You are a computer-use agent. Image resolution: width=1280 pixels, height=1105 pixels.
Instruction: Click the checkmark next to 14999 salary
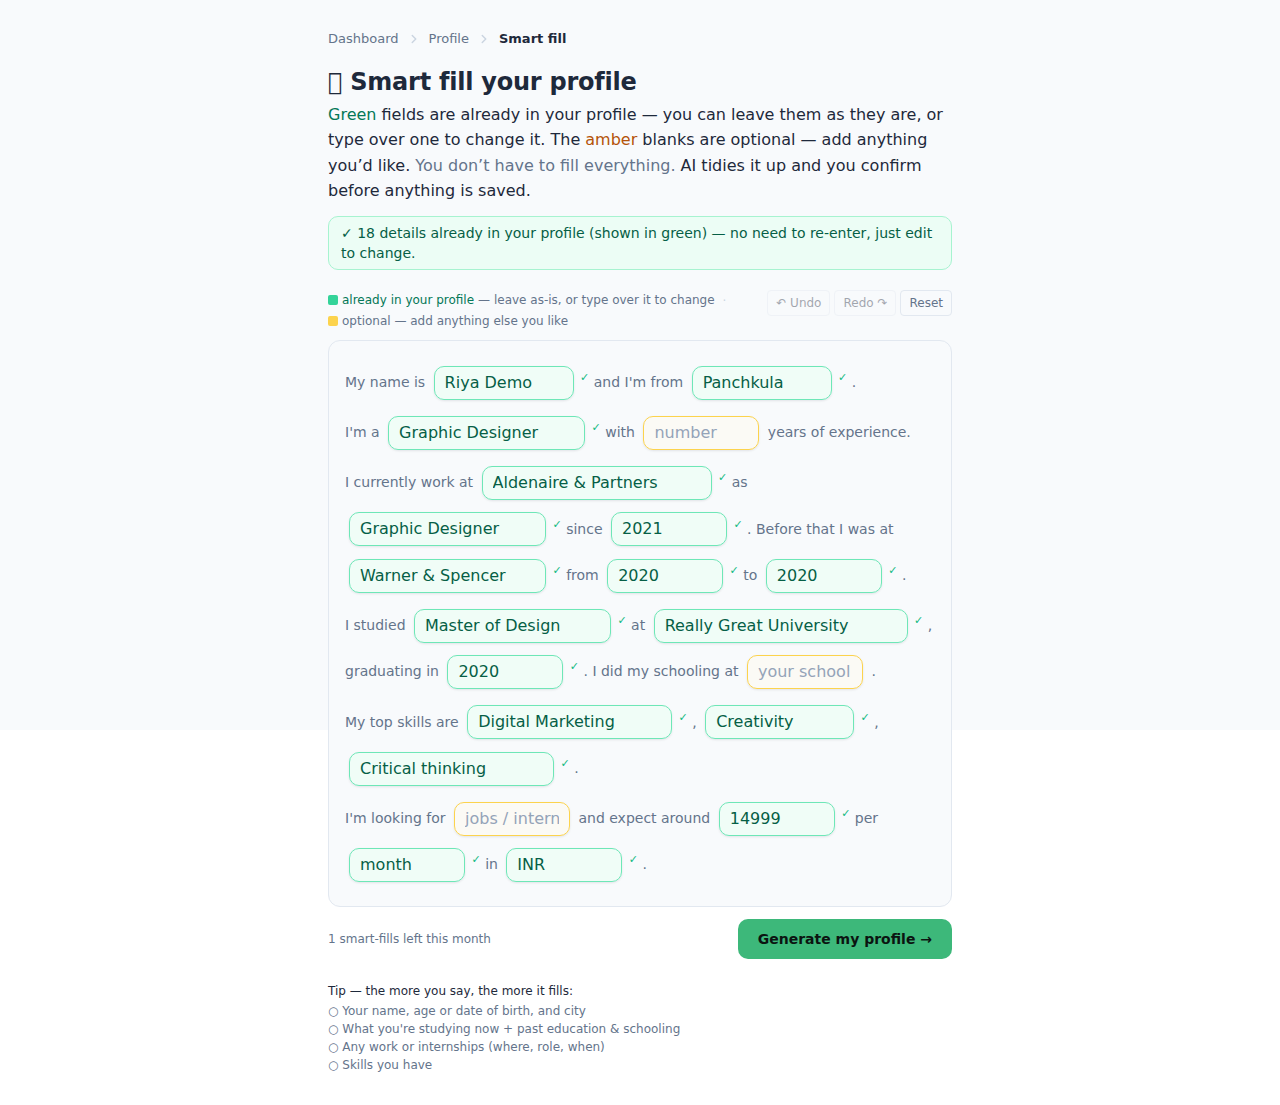click(845, 813)
